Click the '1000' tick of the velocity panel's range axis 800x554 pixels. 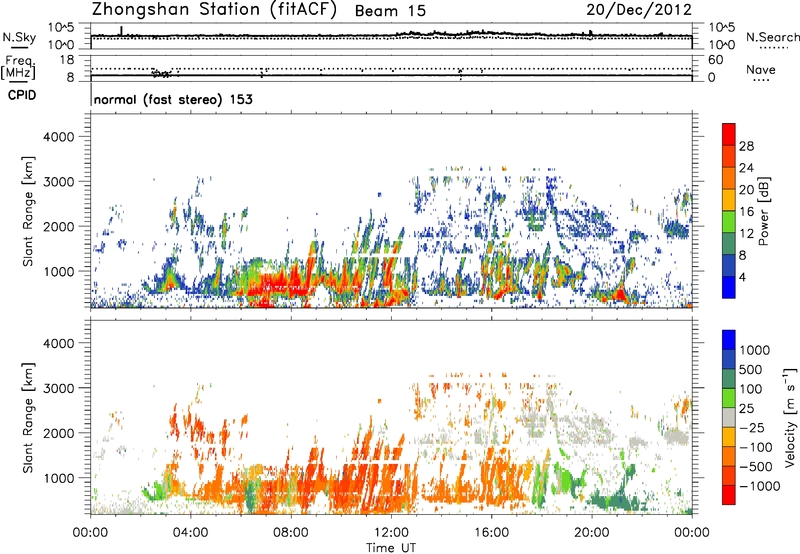[x=58, y=478]
